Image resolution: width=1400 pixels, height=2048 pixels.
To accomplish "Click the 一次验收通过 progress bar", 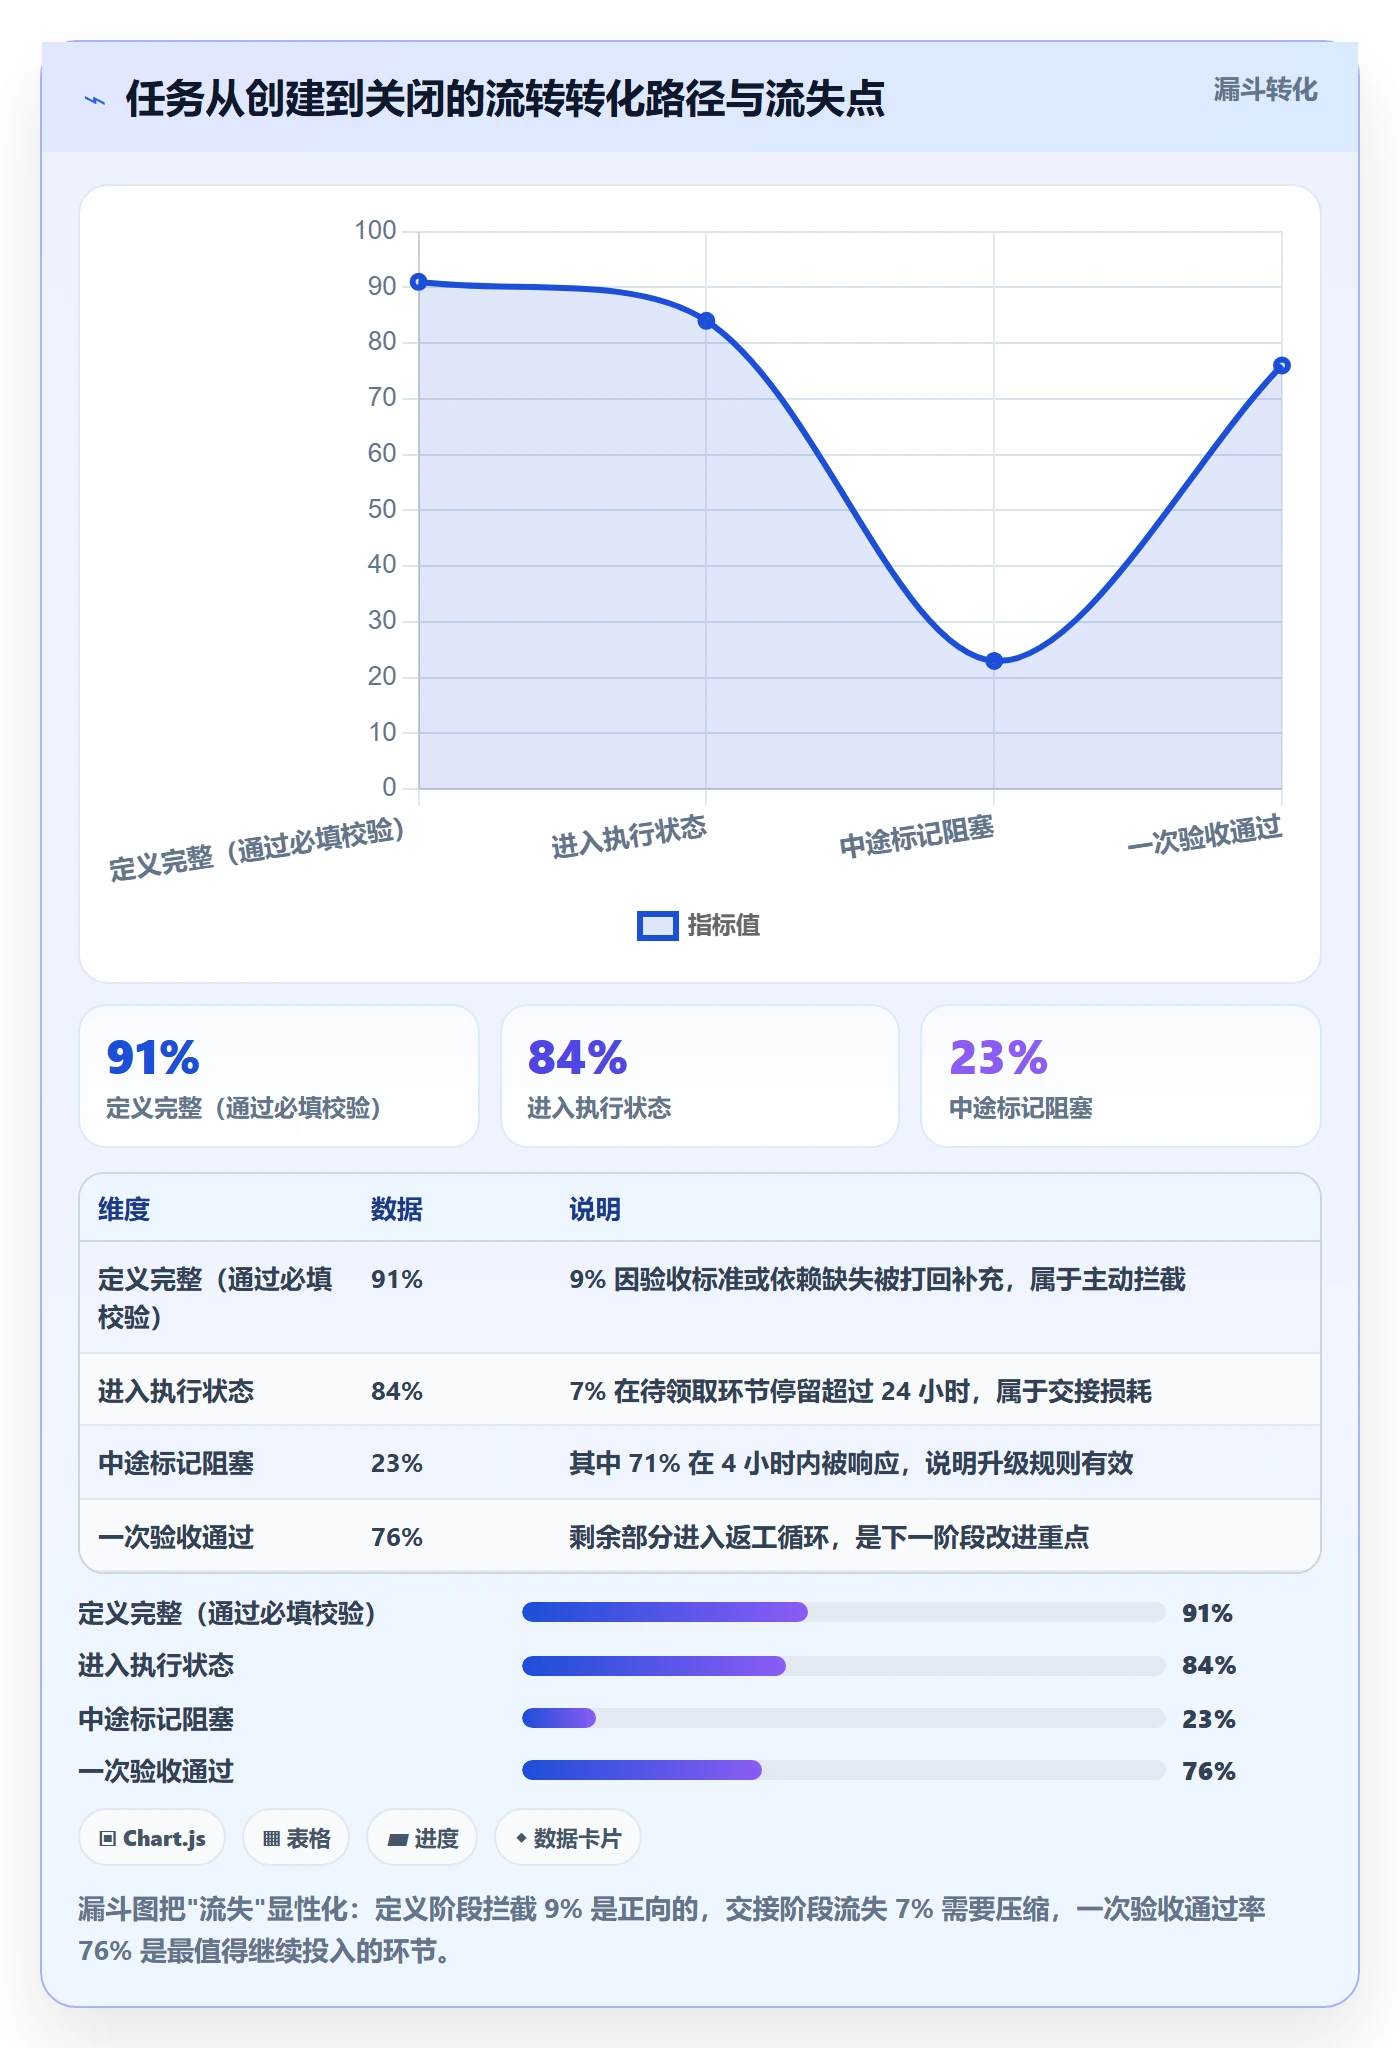I will pyautogui.click(x=843, y=1770).
